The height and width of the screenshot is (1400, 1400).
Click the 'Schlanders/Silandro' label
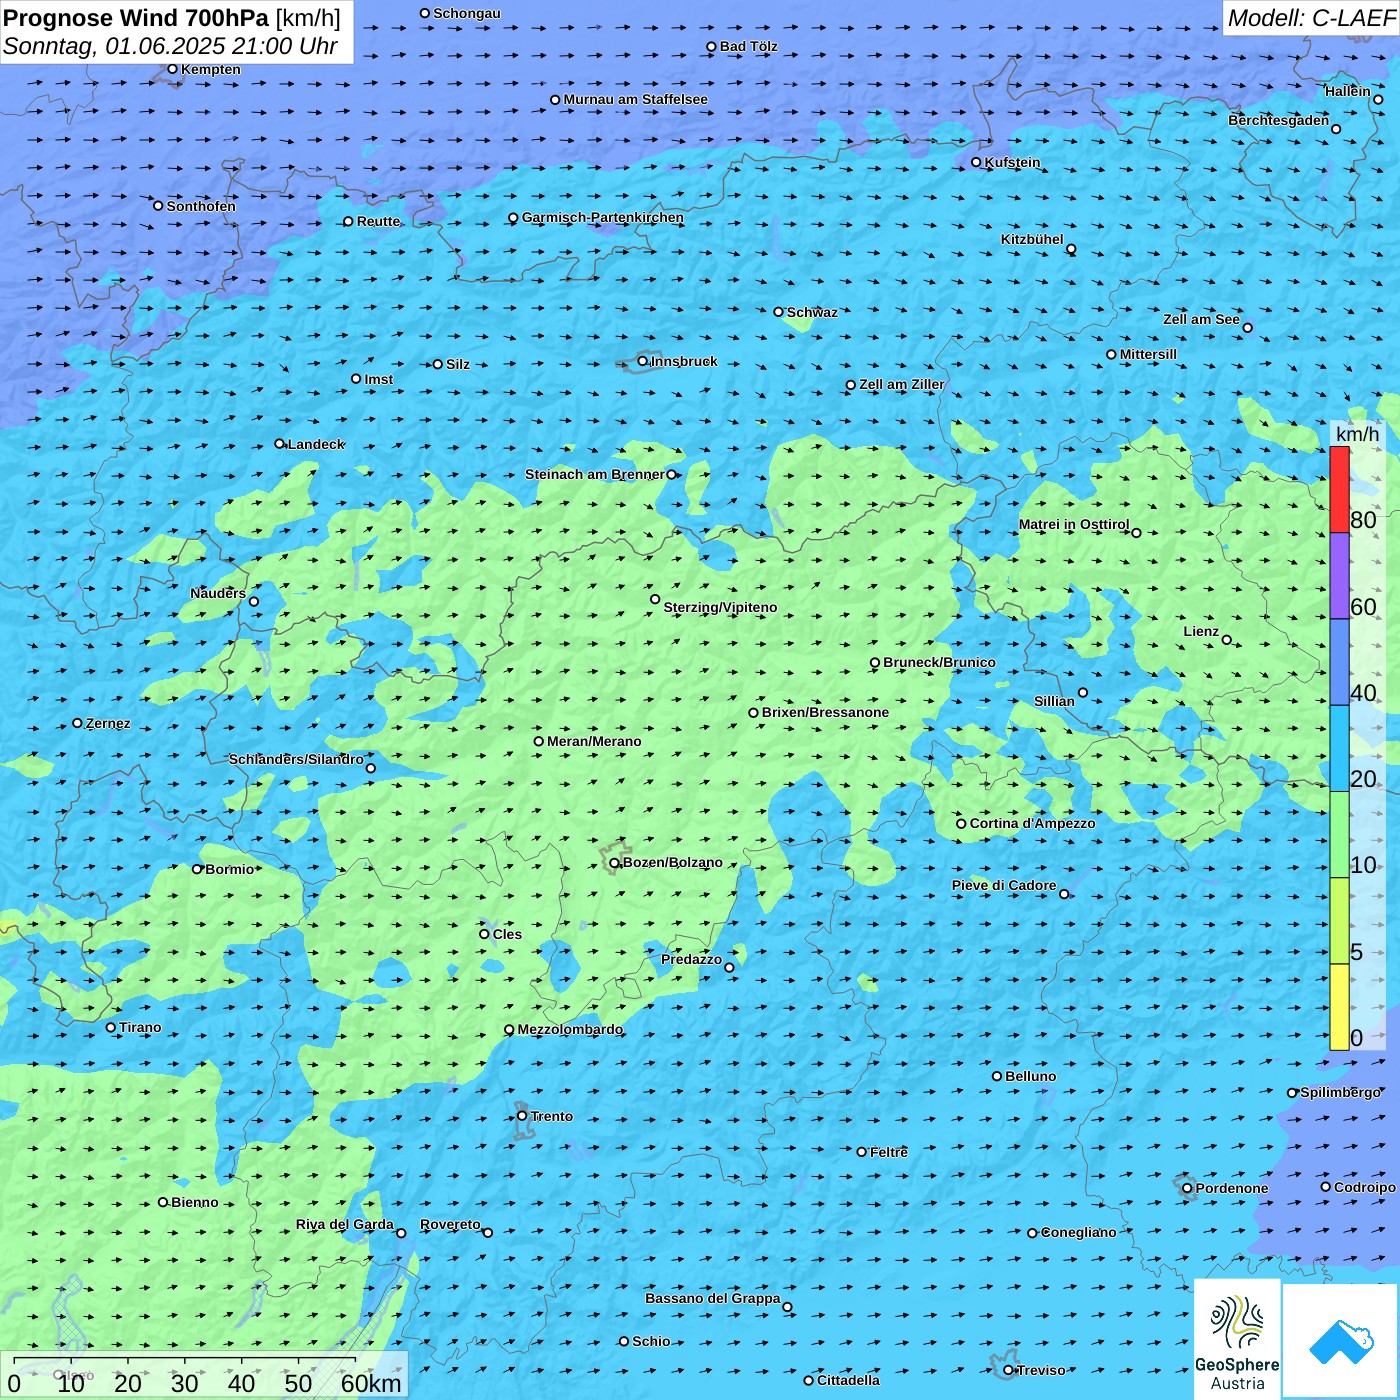[296, 759]
